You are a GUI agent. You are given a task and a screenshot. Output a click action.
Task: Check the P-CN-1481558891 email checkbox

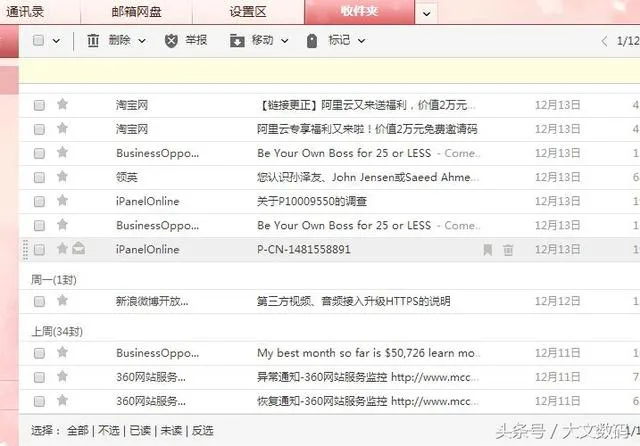39,249
